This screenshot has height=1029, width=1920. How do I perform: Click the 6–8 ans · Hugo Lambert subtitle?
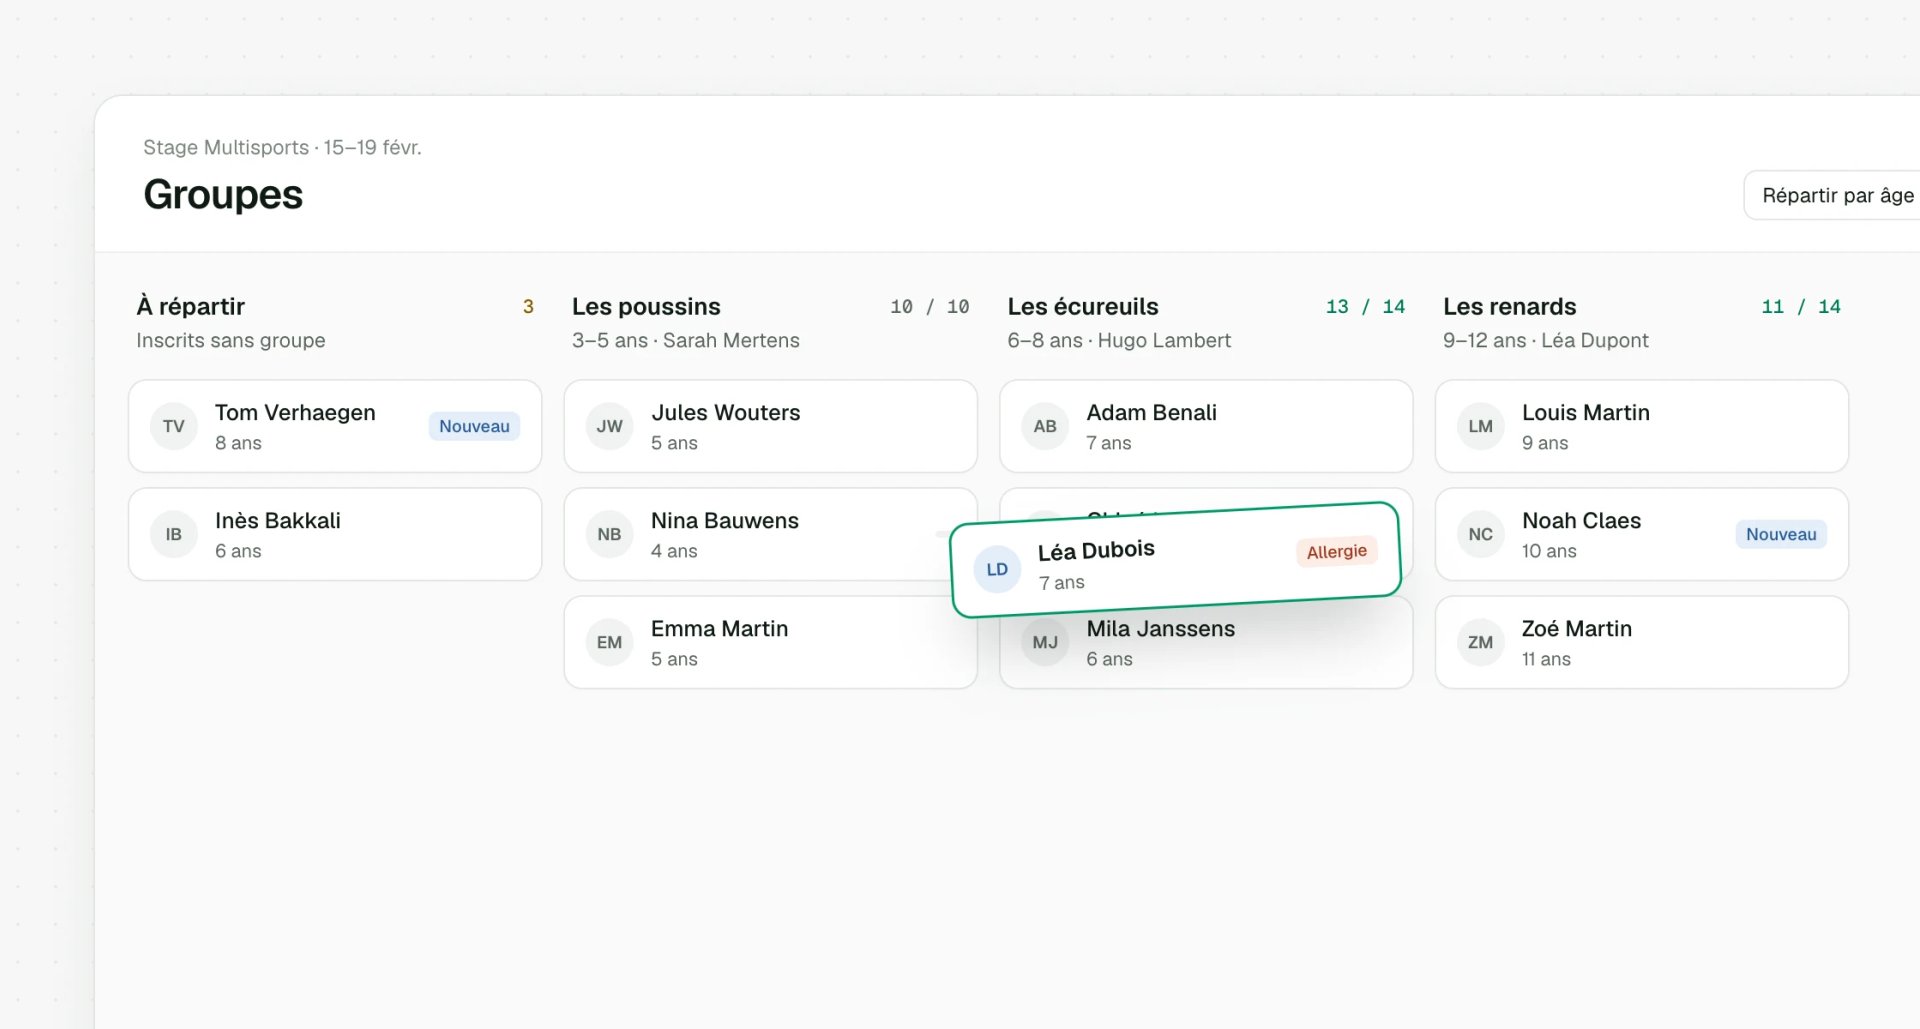click(1119, 340)
